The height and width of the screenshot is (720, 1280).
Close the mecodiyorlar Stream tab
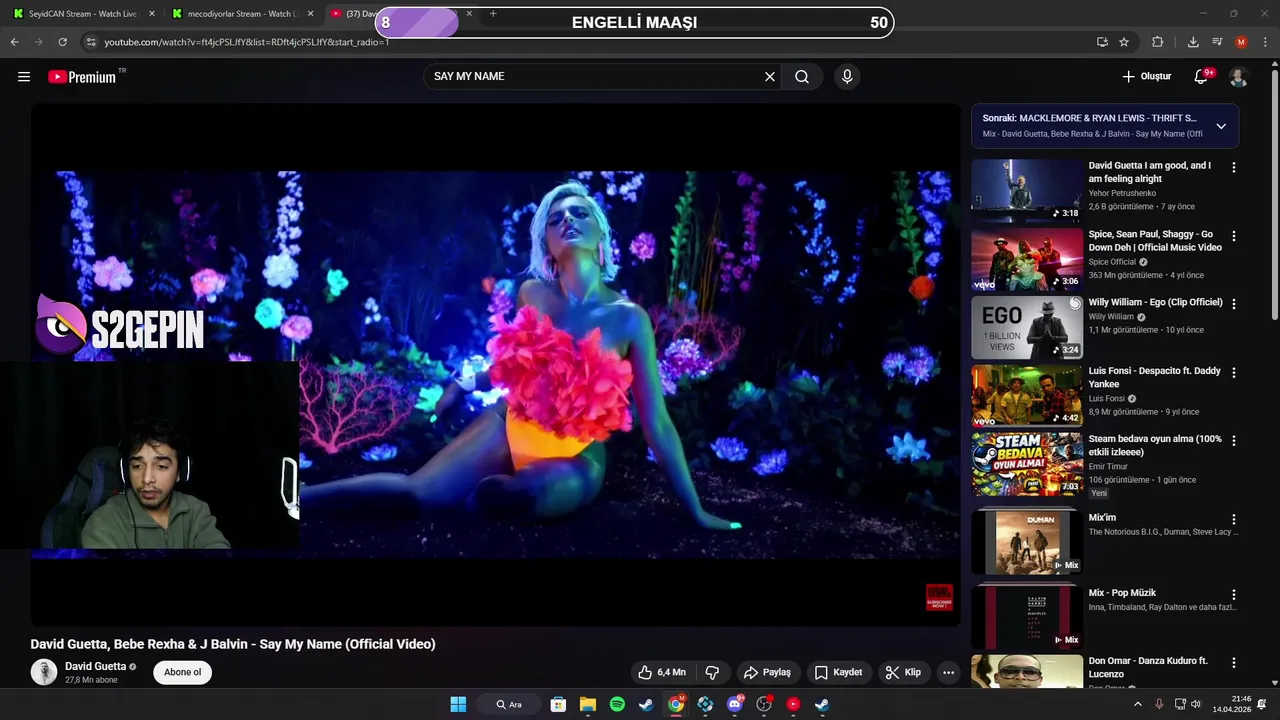pyautogui.click(x=311, y=14)
